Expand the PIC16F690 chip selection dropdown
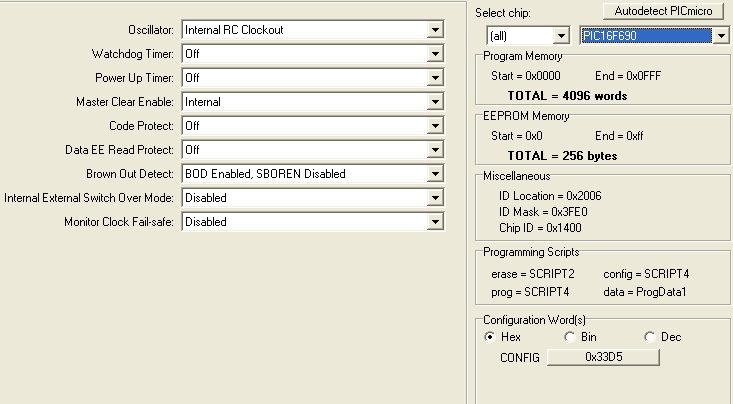 pos(721,36)
